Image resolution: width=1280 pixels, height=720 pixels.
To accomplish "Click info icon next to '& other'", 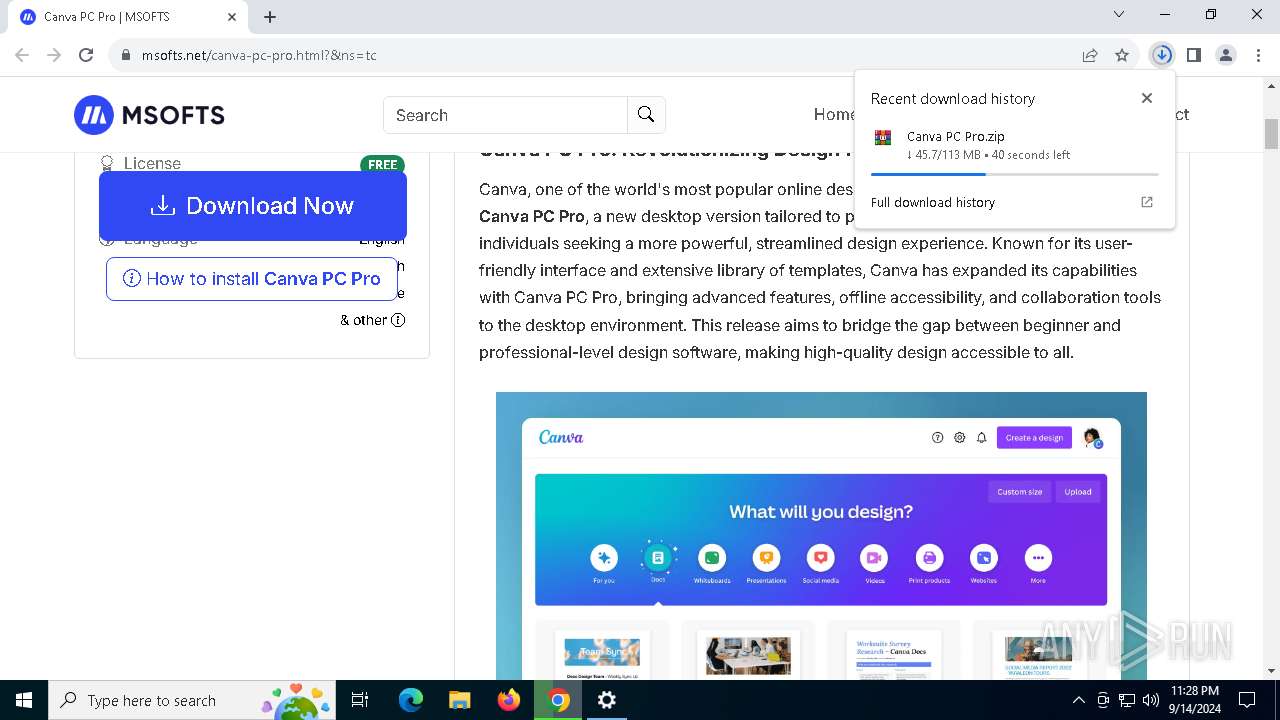I will 398,320.
